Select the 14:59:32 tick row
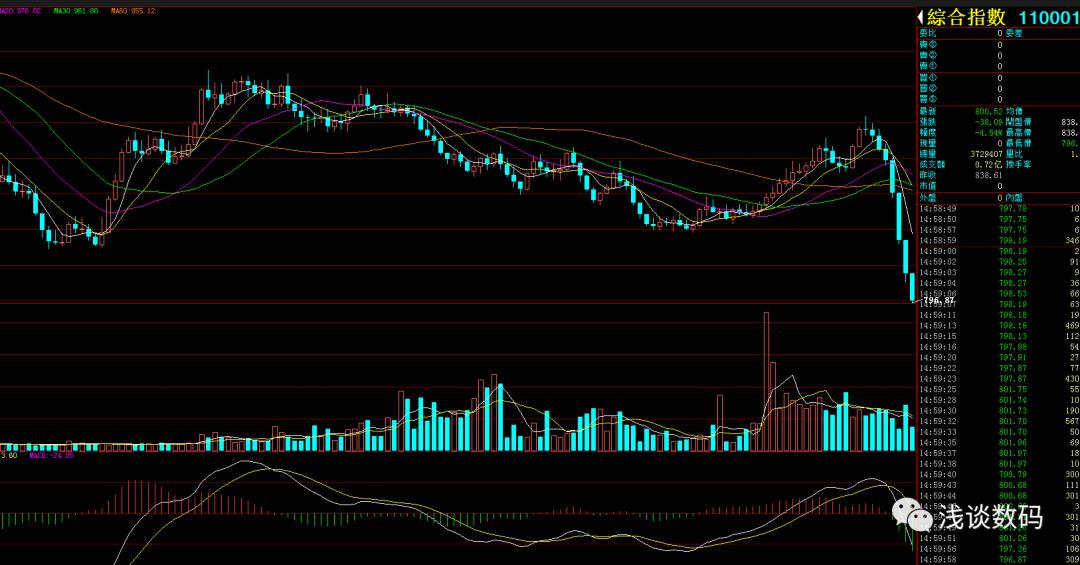 [x=999, y=422]
